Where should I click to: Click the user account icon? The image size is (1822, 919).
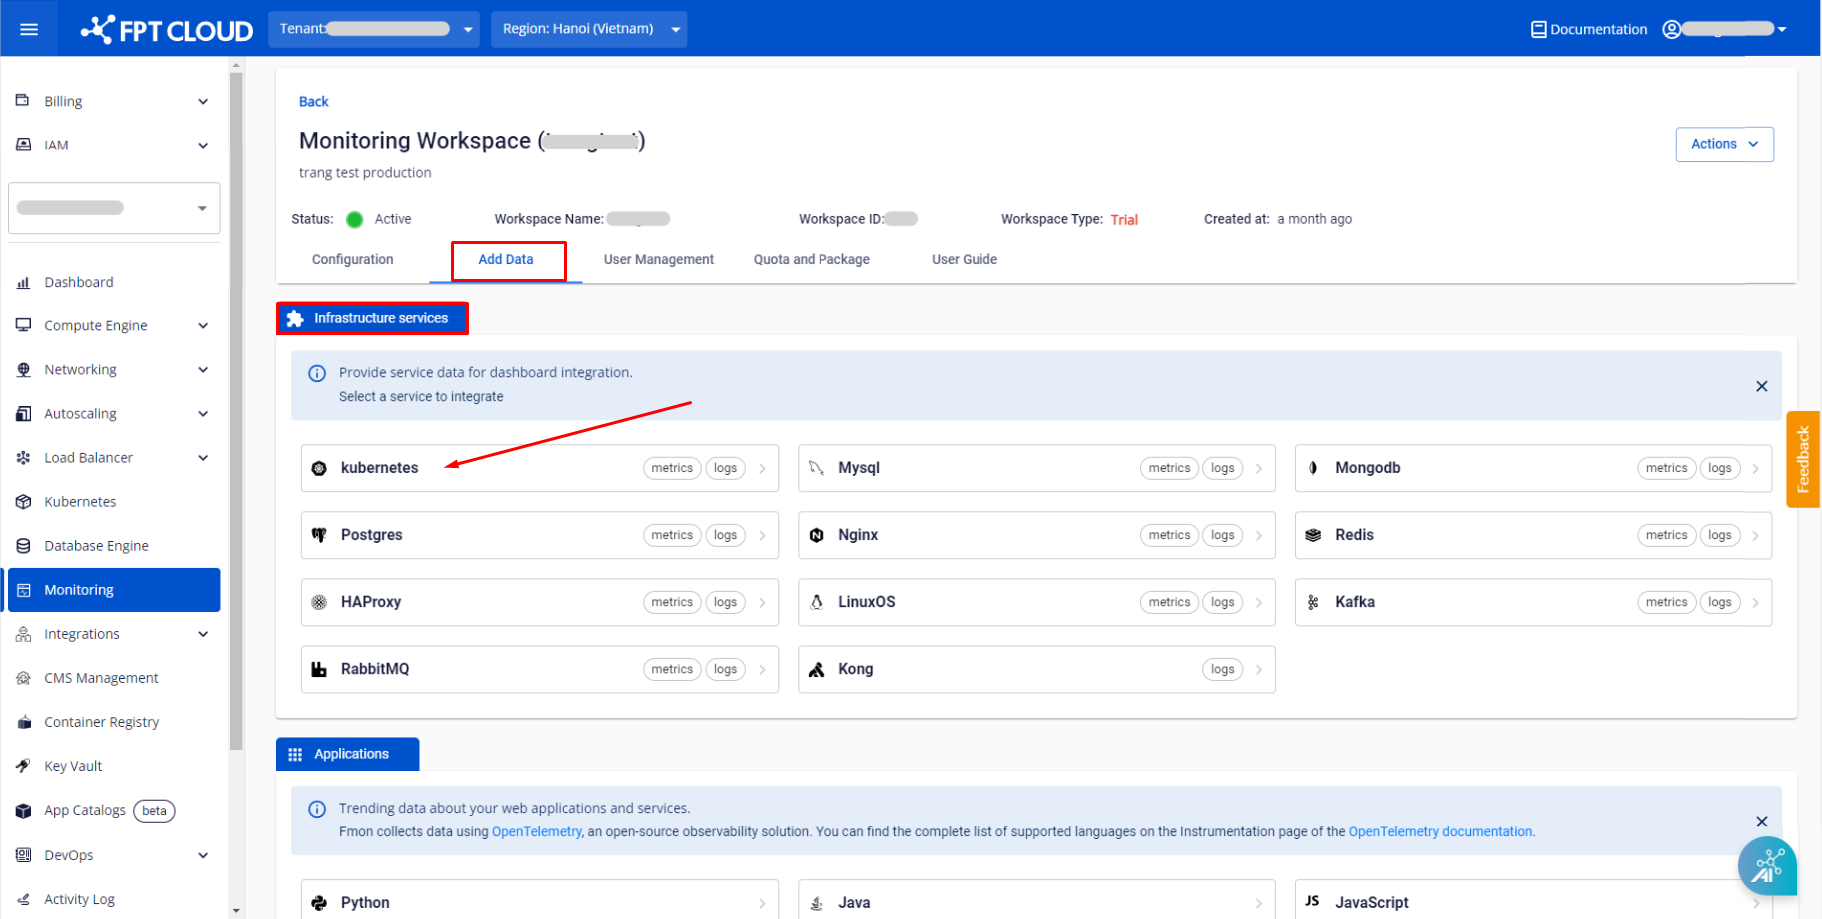(x=1671, y=29)
